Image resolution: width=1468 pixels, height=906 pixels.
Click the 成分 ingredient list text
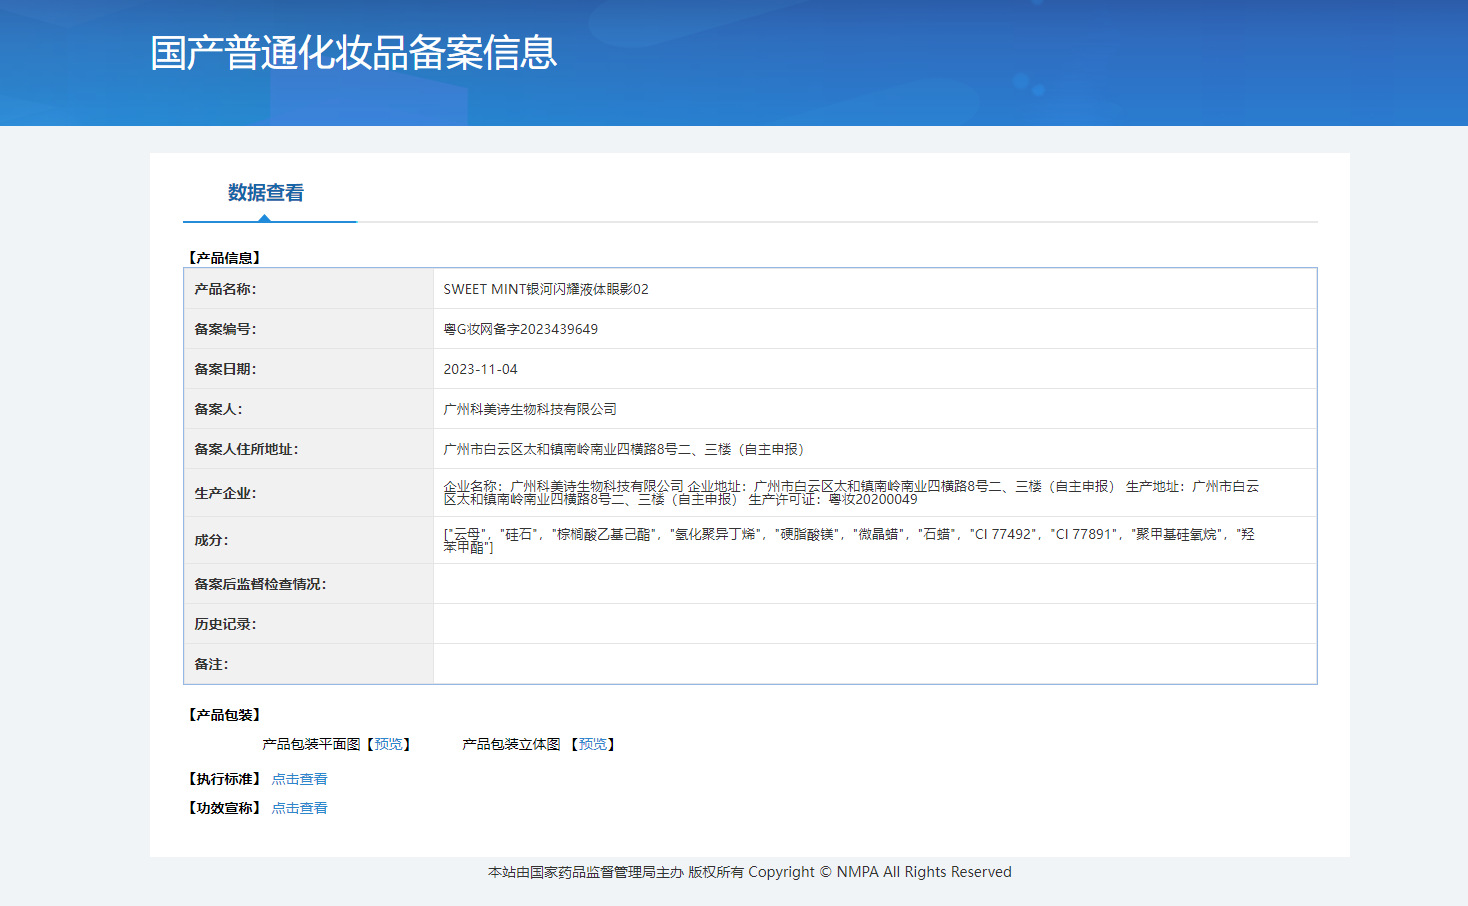848,540
